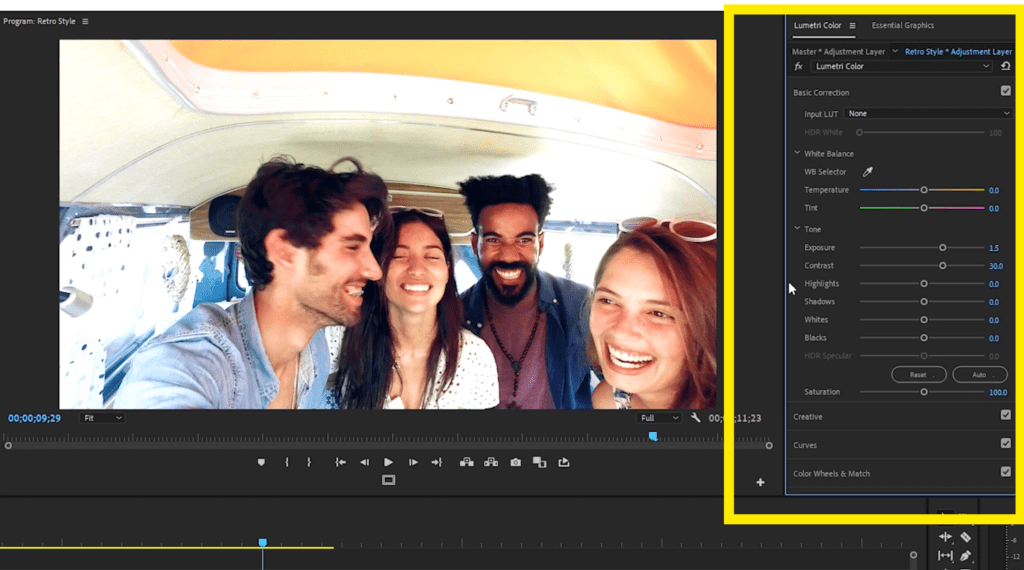This screenshot has height=570, width=1024.
Task: Open the Lumetri Color effect dropdown
Action: coord(901,67)
